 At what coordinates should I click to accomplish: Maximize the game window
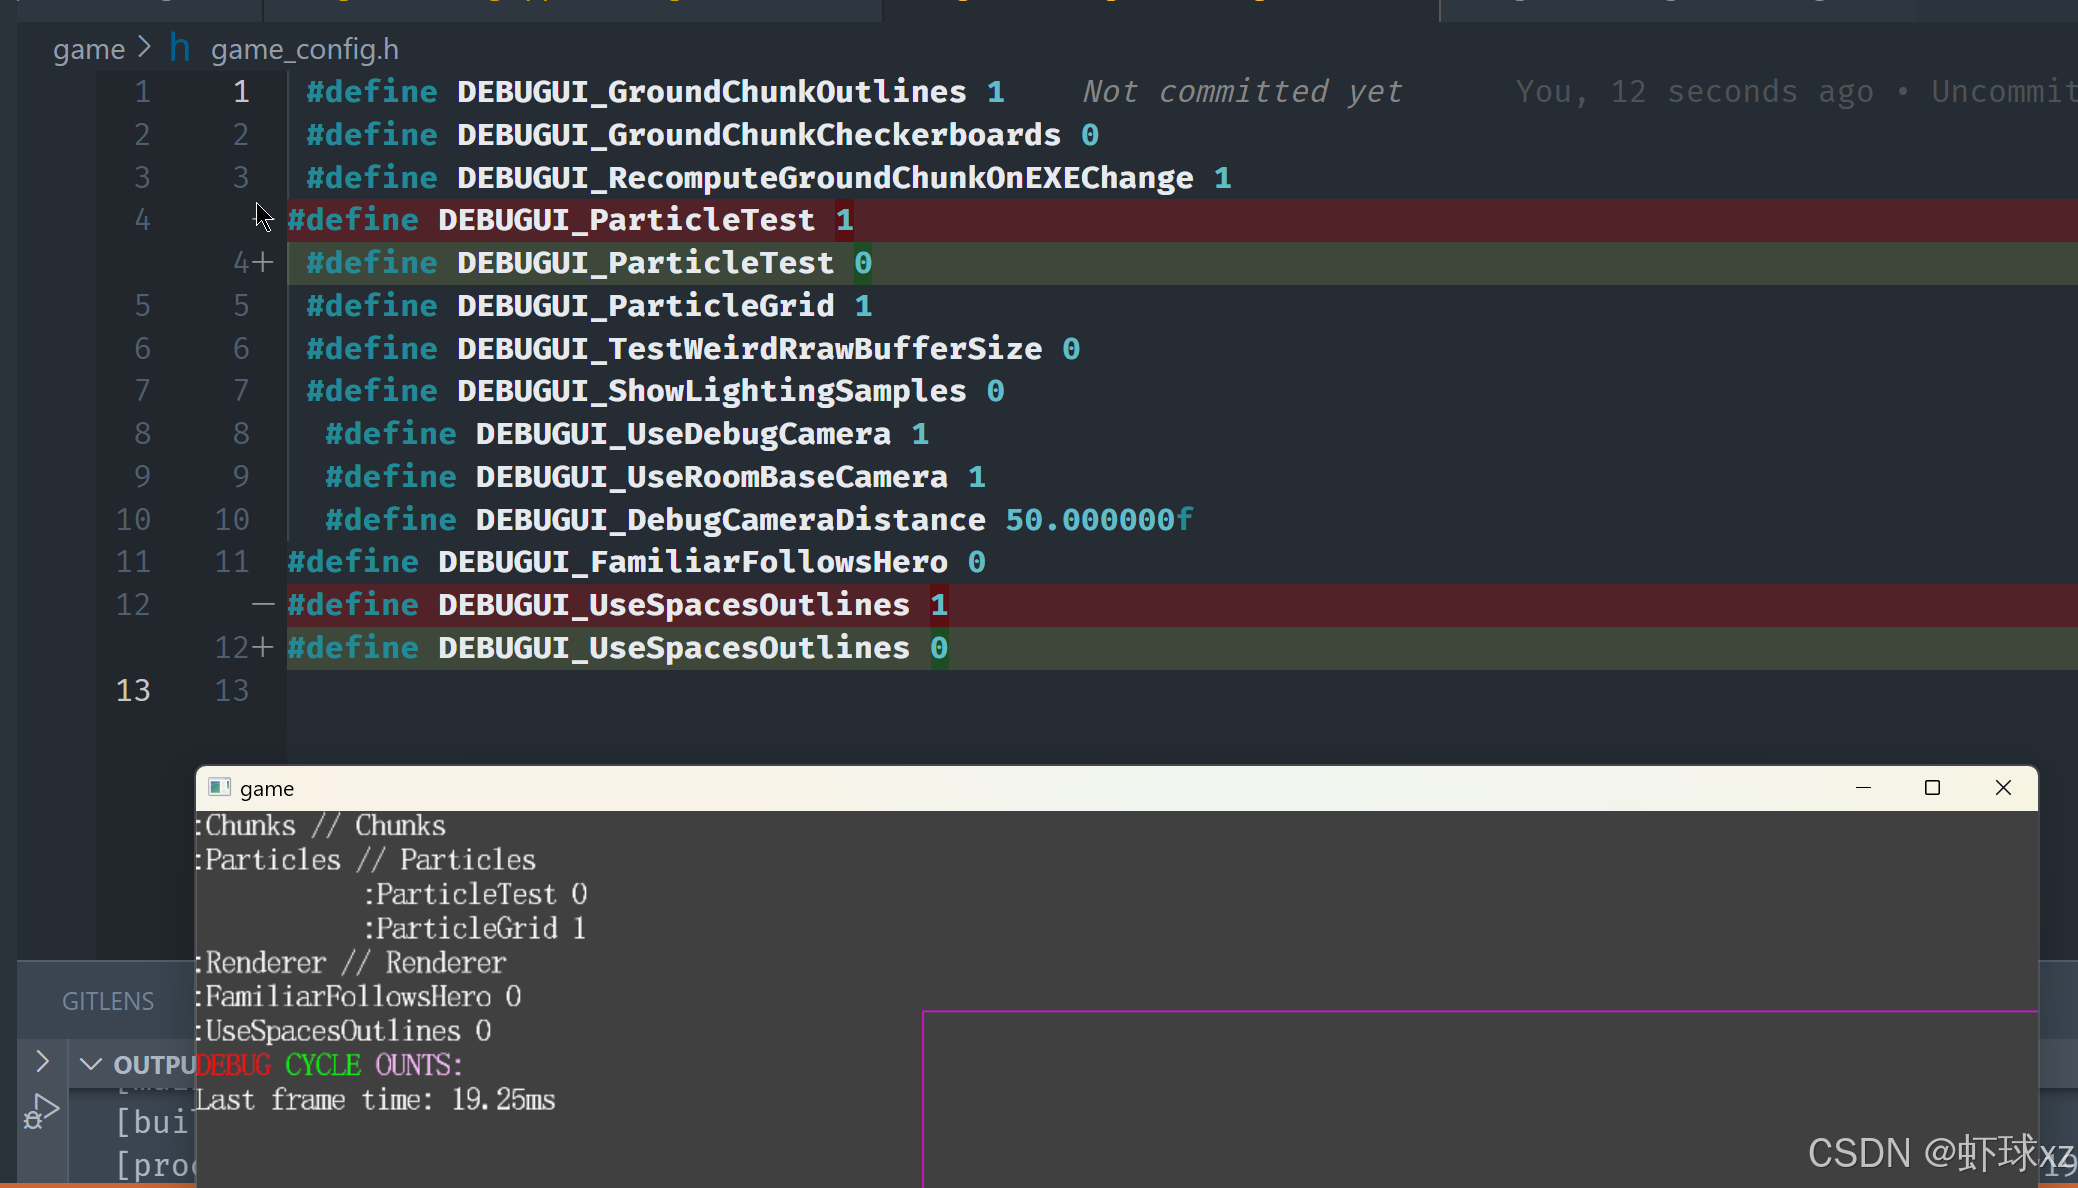pyautogui.click(x=1932, y=788)
